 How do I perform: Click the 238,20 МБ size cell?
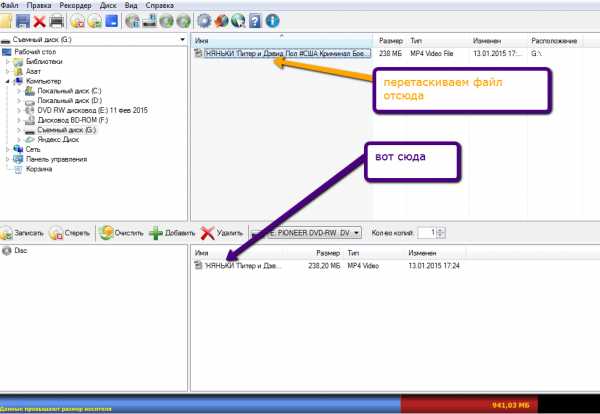click(x=324, y=266)
